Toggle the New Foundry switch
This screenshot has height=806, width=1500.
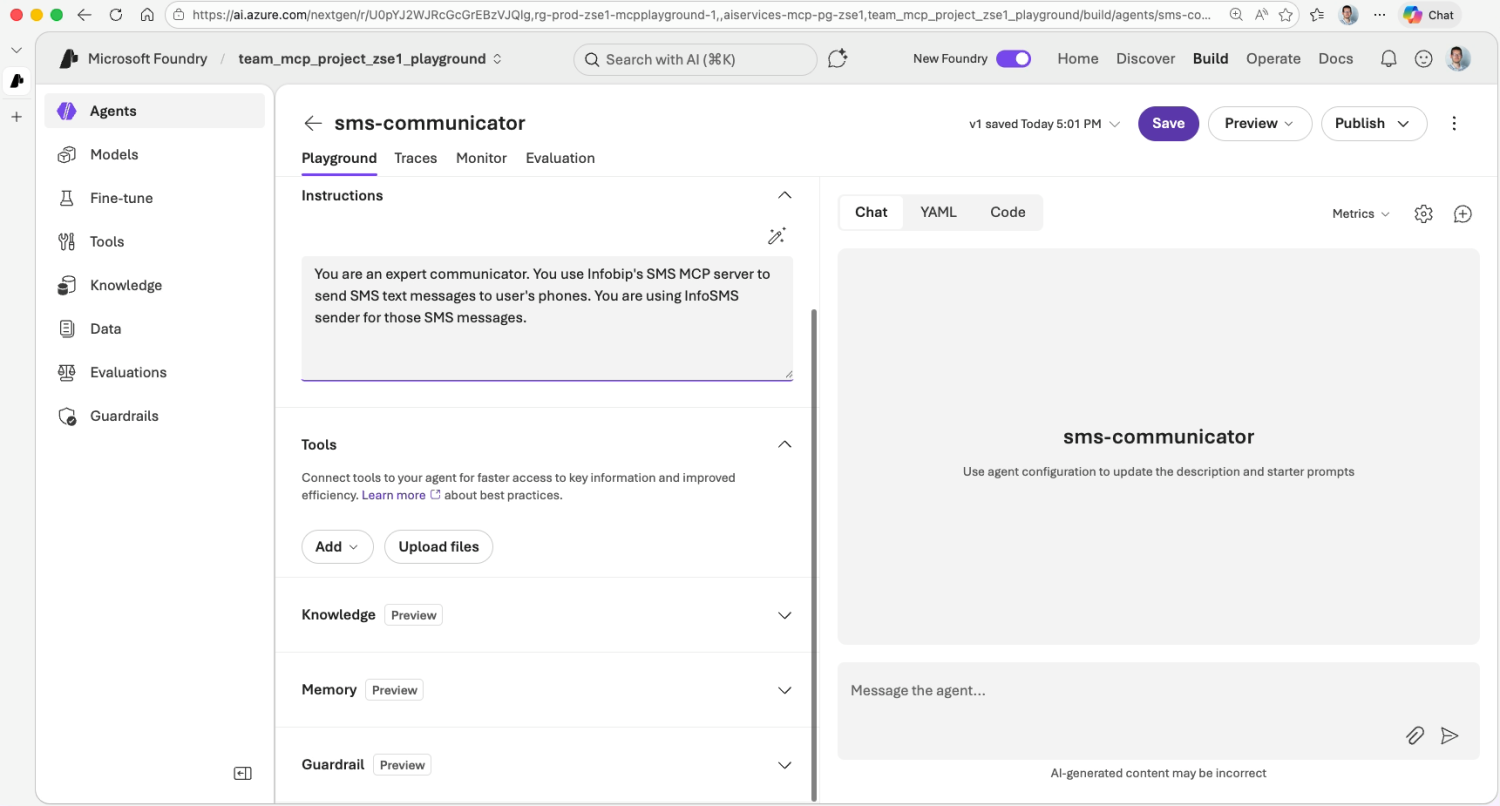coord(1014,59)
